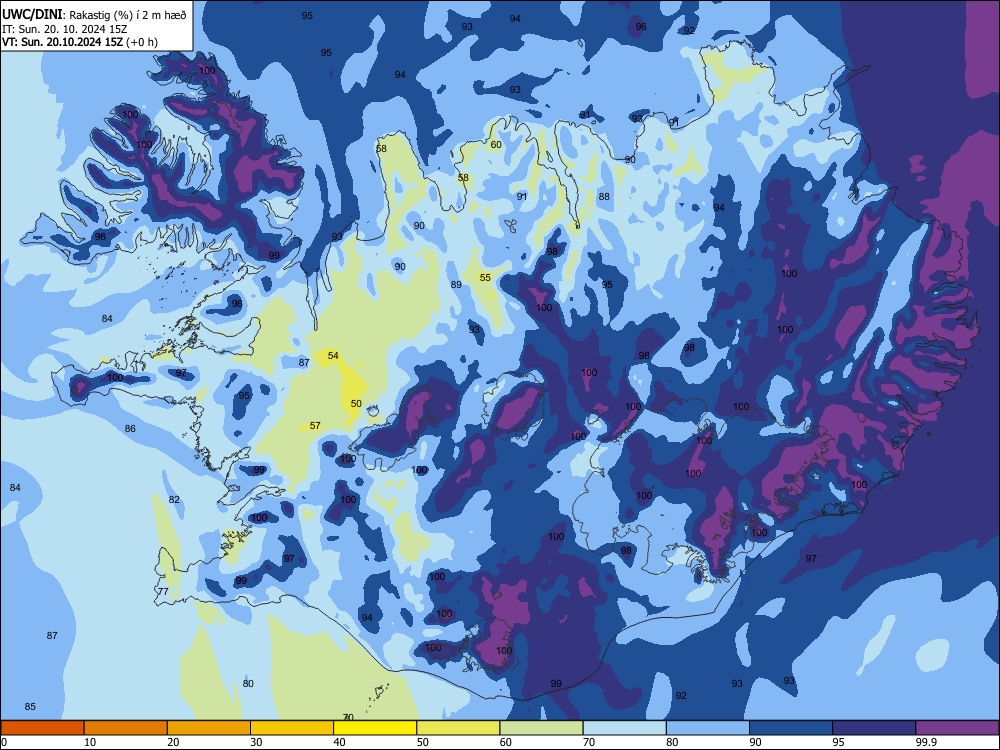The image size is (1000, 750).
Task: Click the legend label 99.9
Action: (x=925, y=742)
